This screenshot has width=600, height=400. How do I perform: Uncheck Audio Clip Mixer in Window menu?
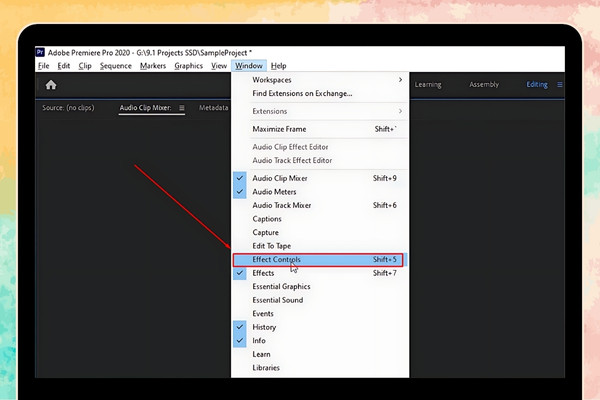pos(320,178)
